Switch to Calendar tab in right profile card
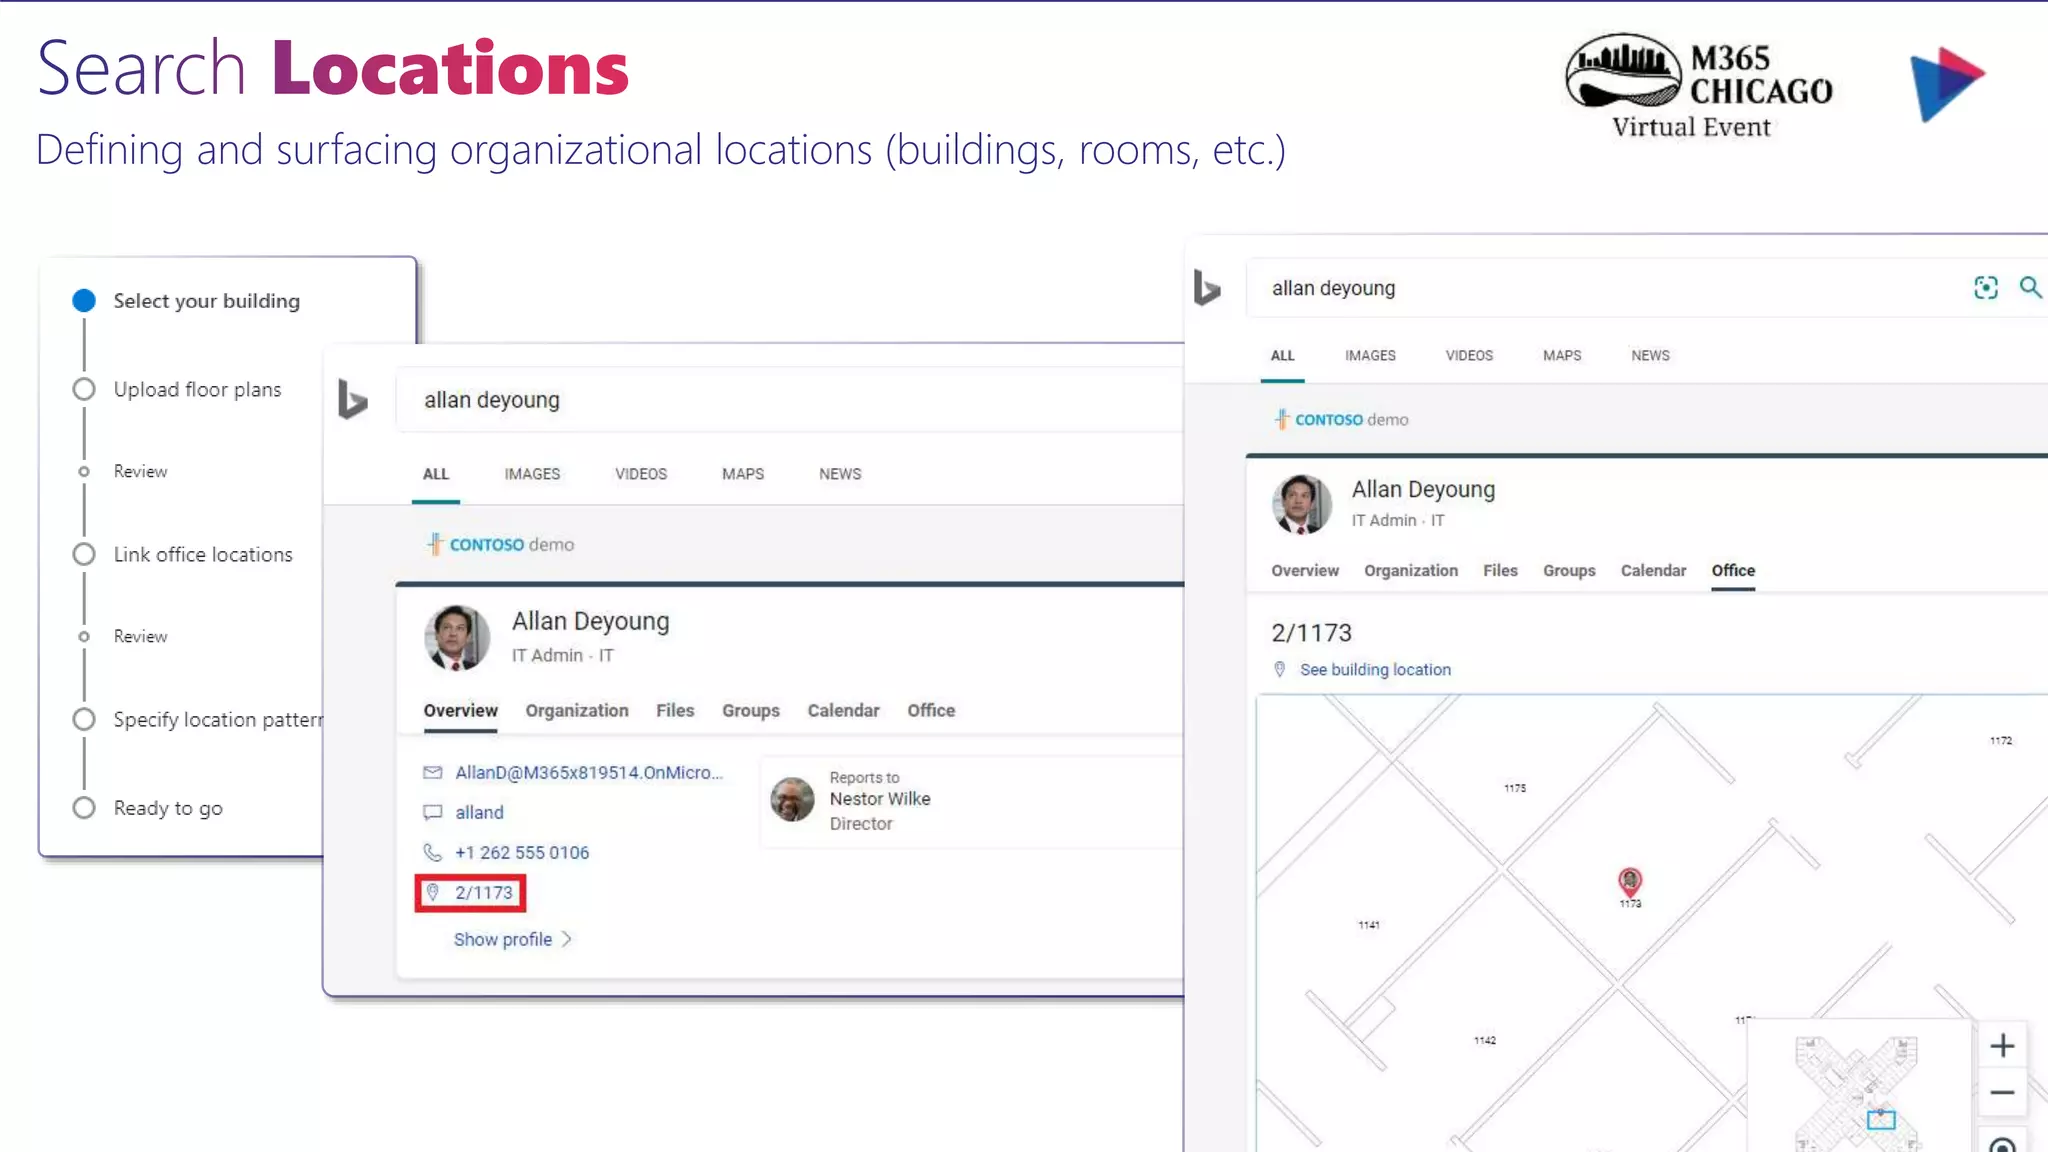This screenshot has height=1152, width=2048. click(1653, 570)
